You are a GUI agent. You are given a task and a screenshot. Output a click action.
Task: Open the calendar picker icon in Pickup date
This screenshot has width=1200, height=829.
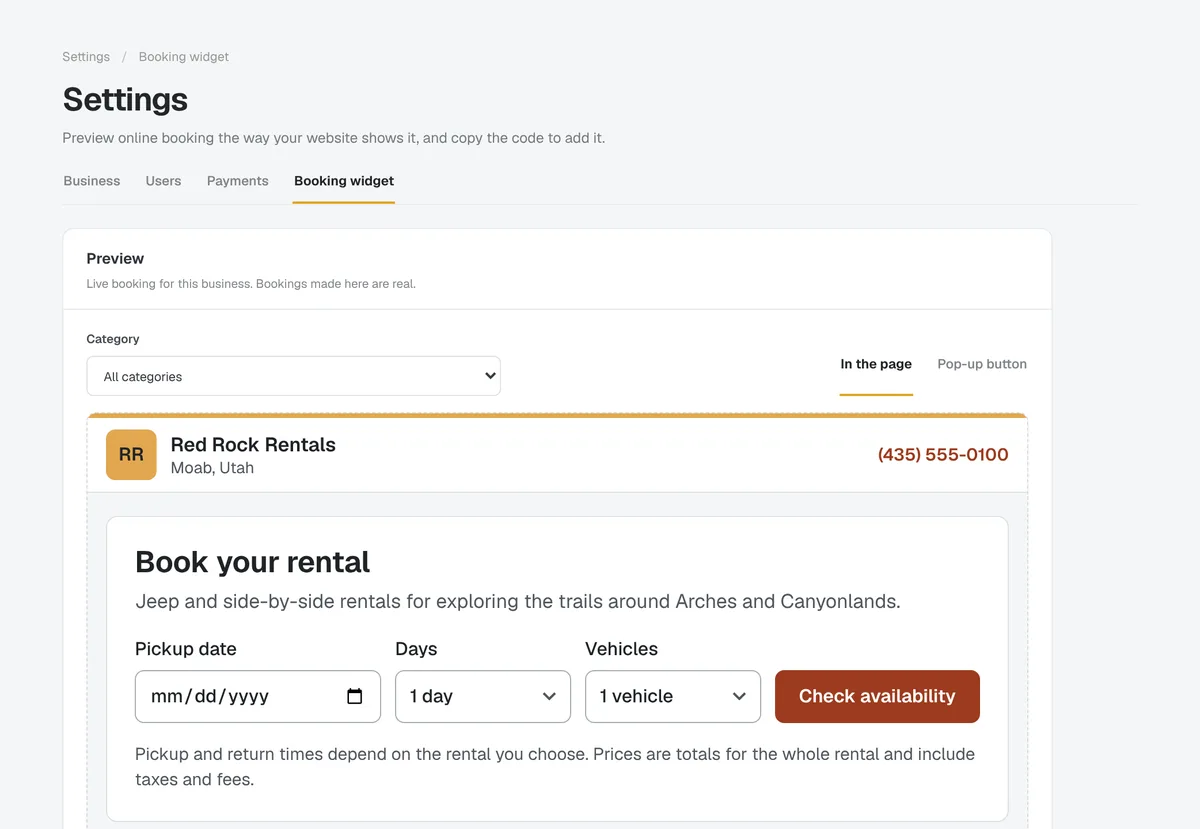tap(354, 696)
